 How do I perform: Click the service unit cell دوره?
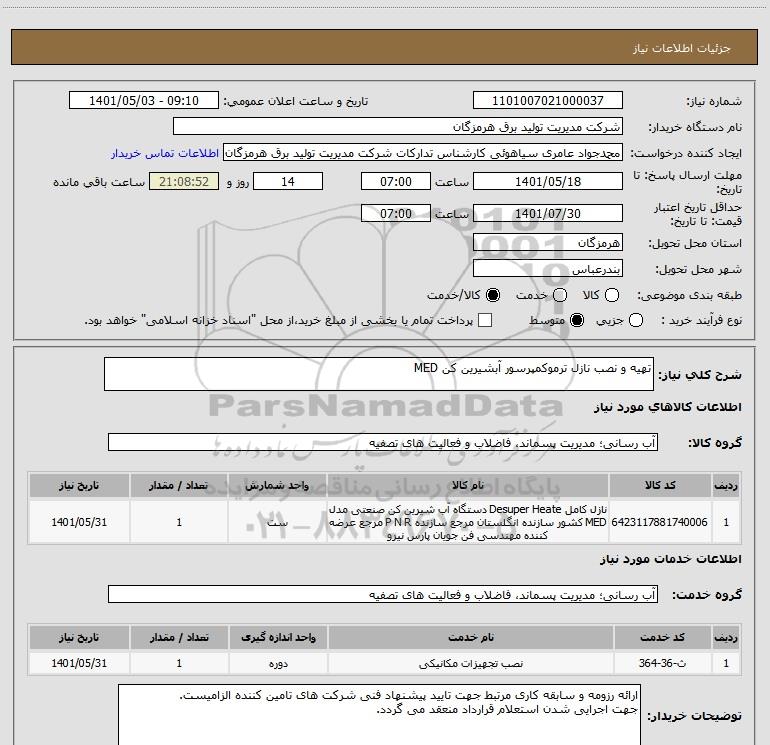278,663
